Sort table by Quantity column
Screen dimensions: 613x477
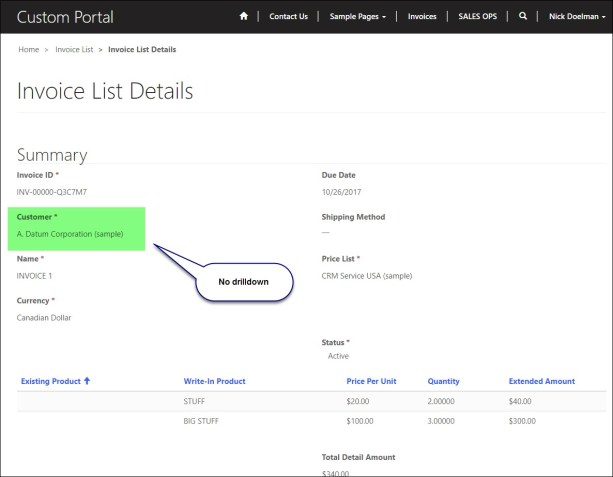(x=443, y=381)
